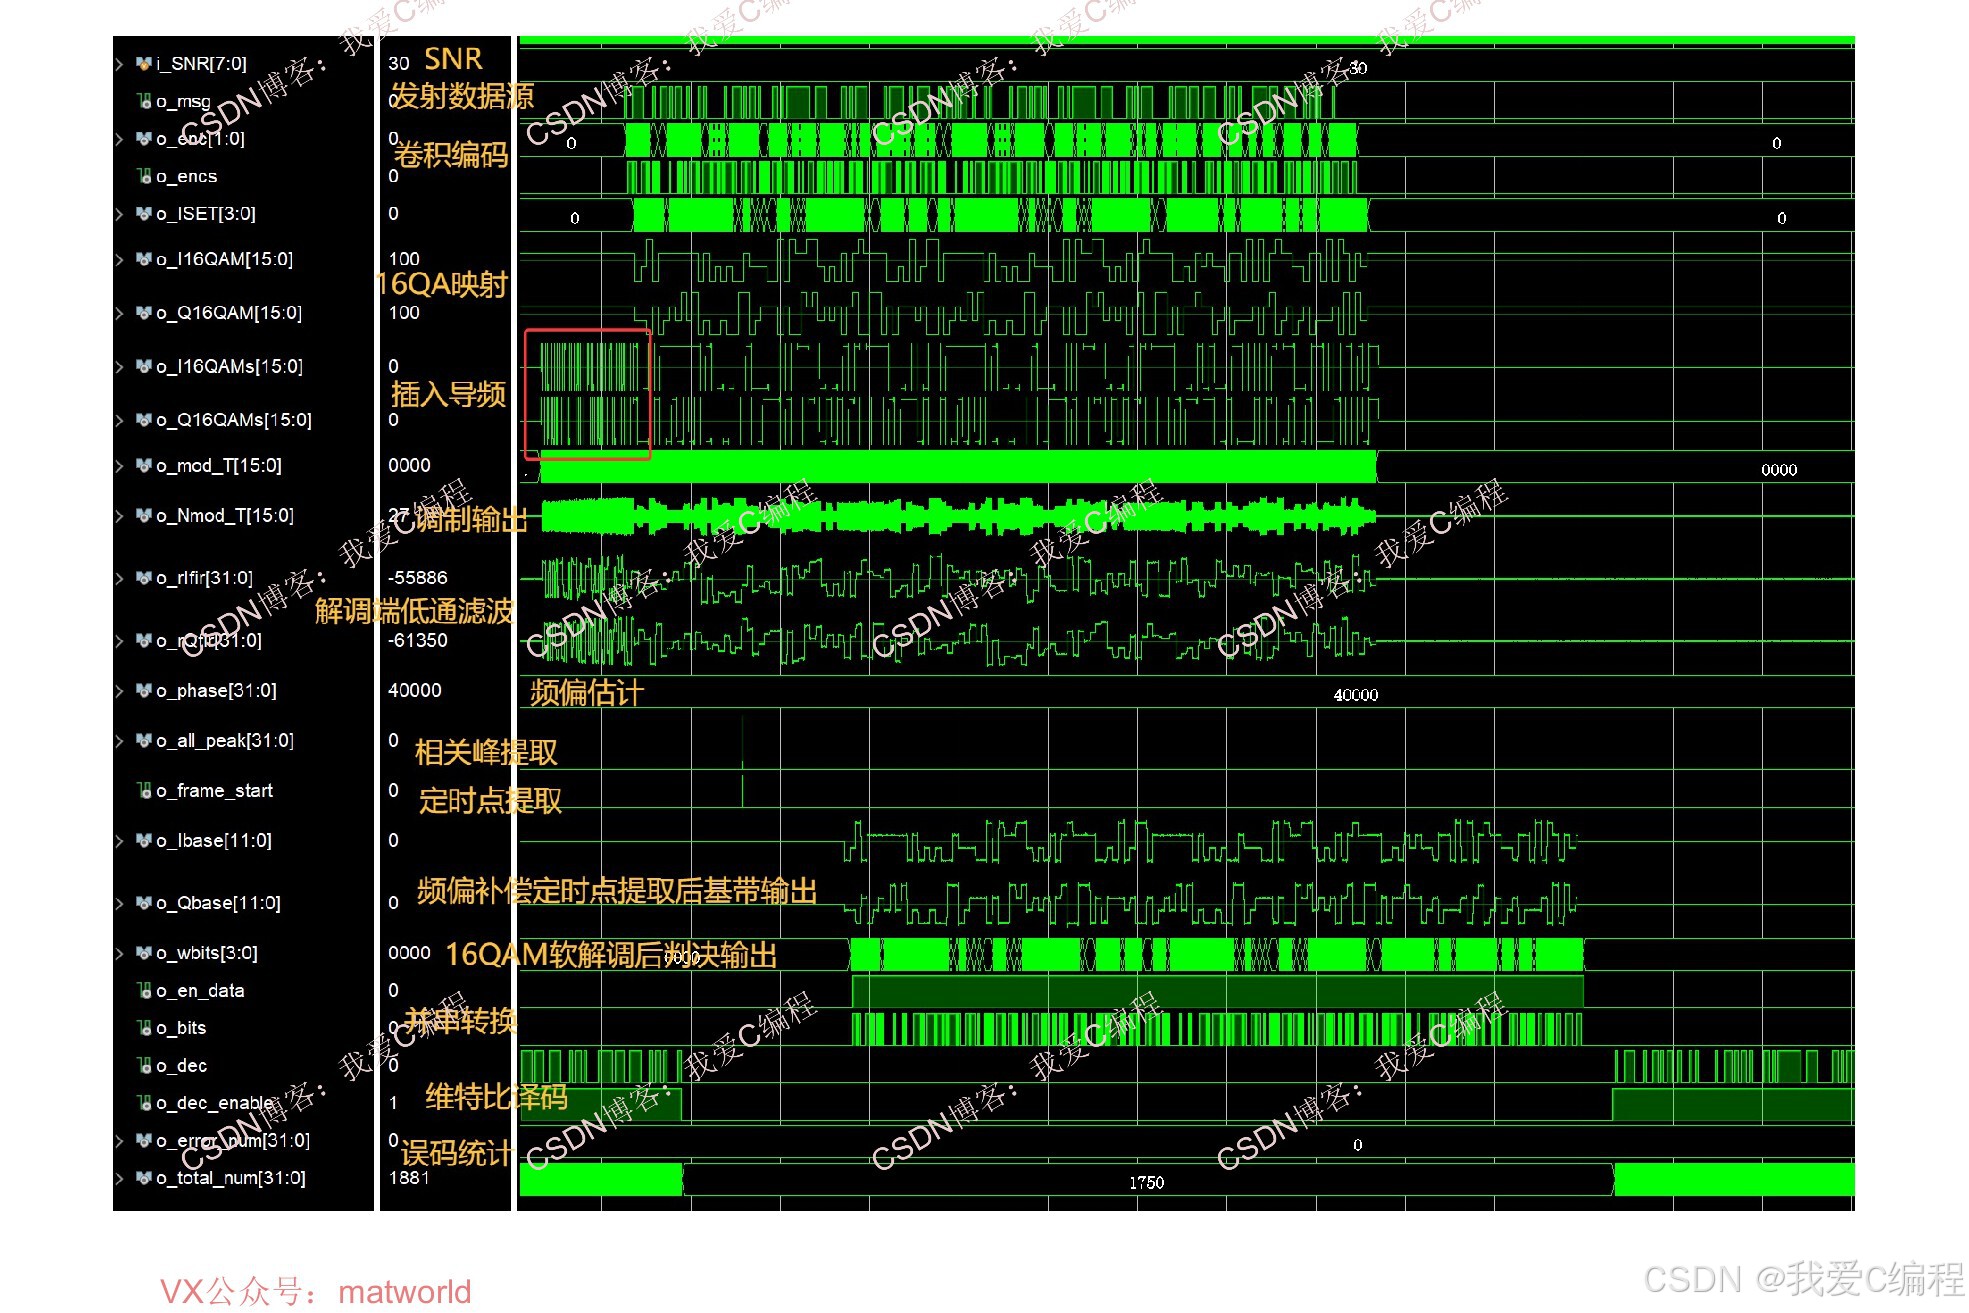
Task: Select the o_Nmod_T[15:0] signal name
Action: 225,516
